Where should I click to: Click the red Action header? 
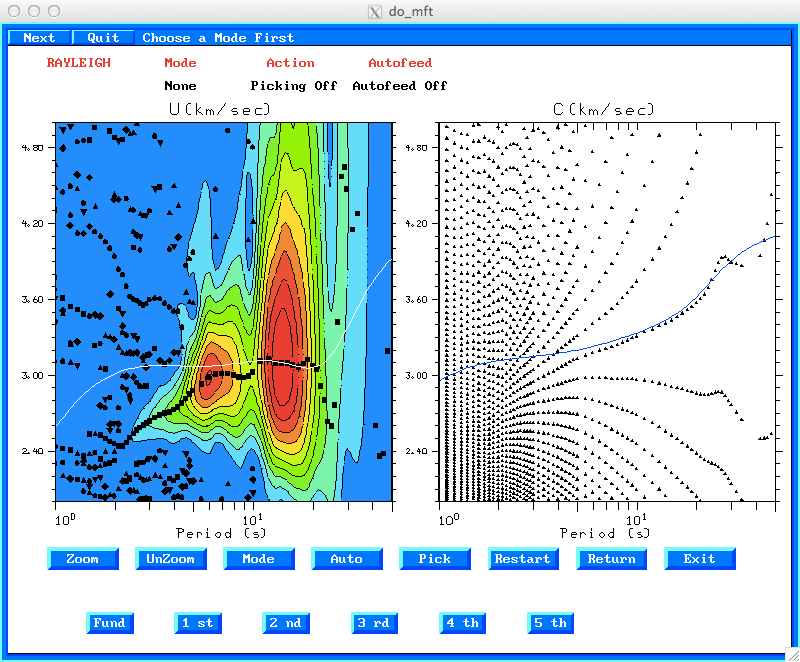(290, 63)
